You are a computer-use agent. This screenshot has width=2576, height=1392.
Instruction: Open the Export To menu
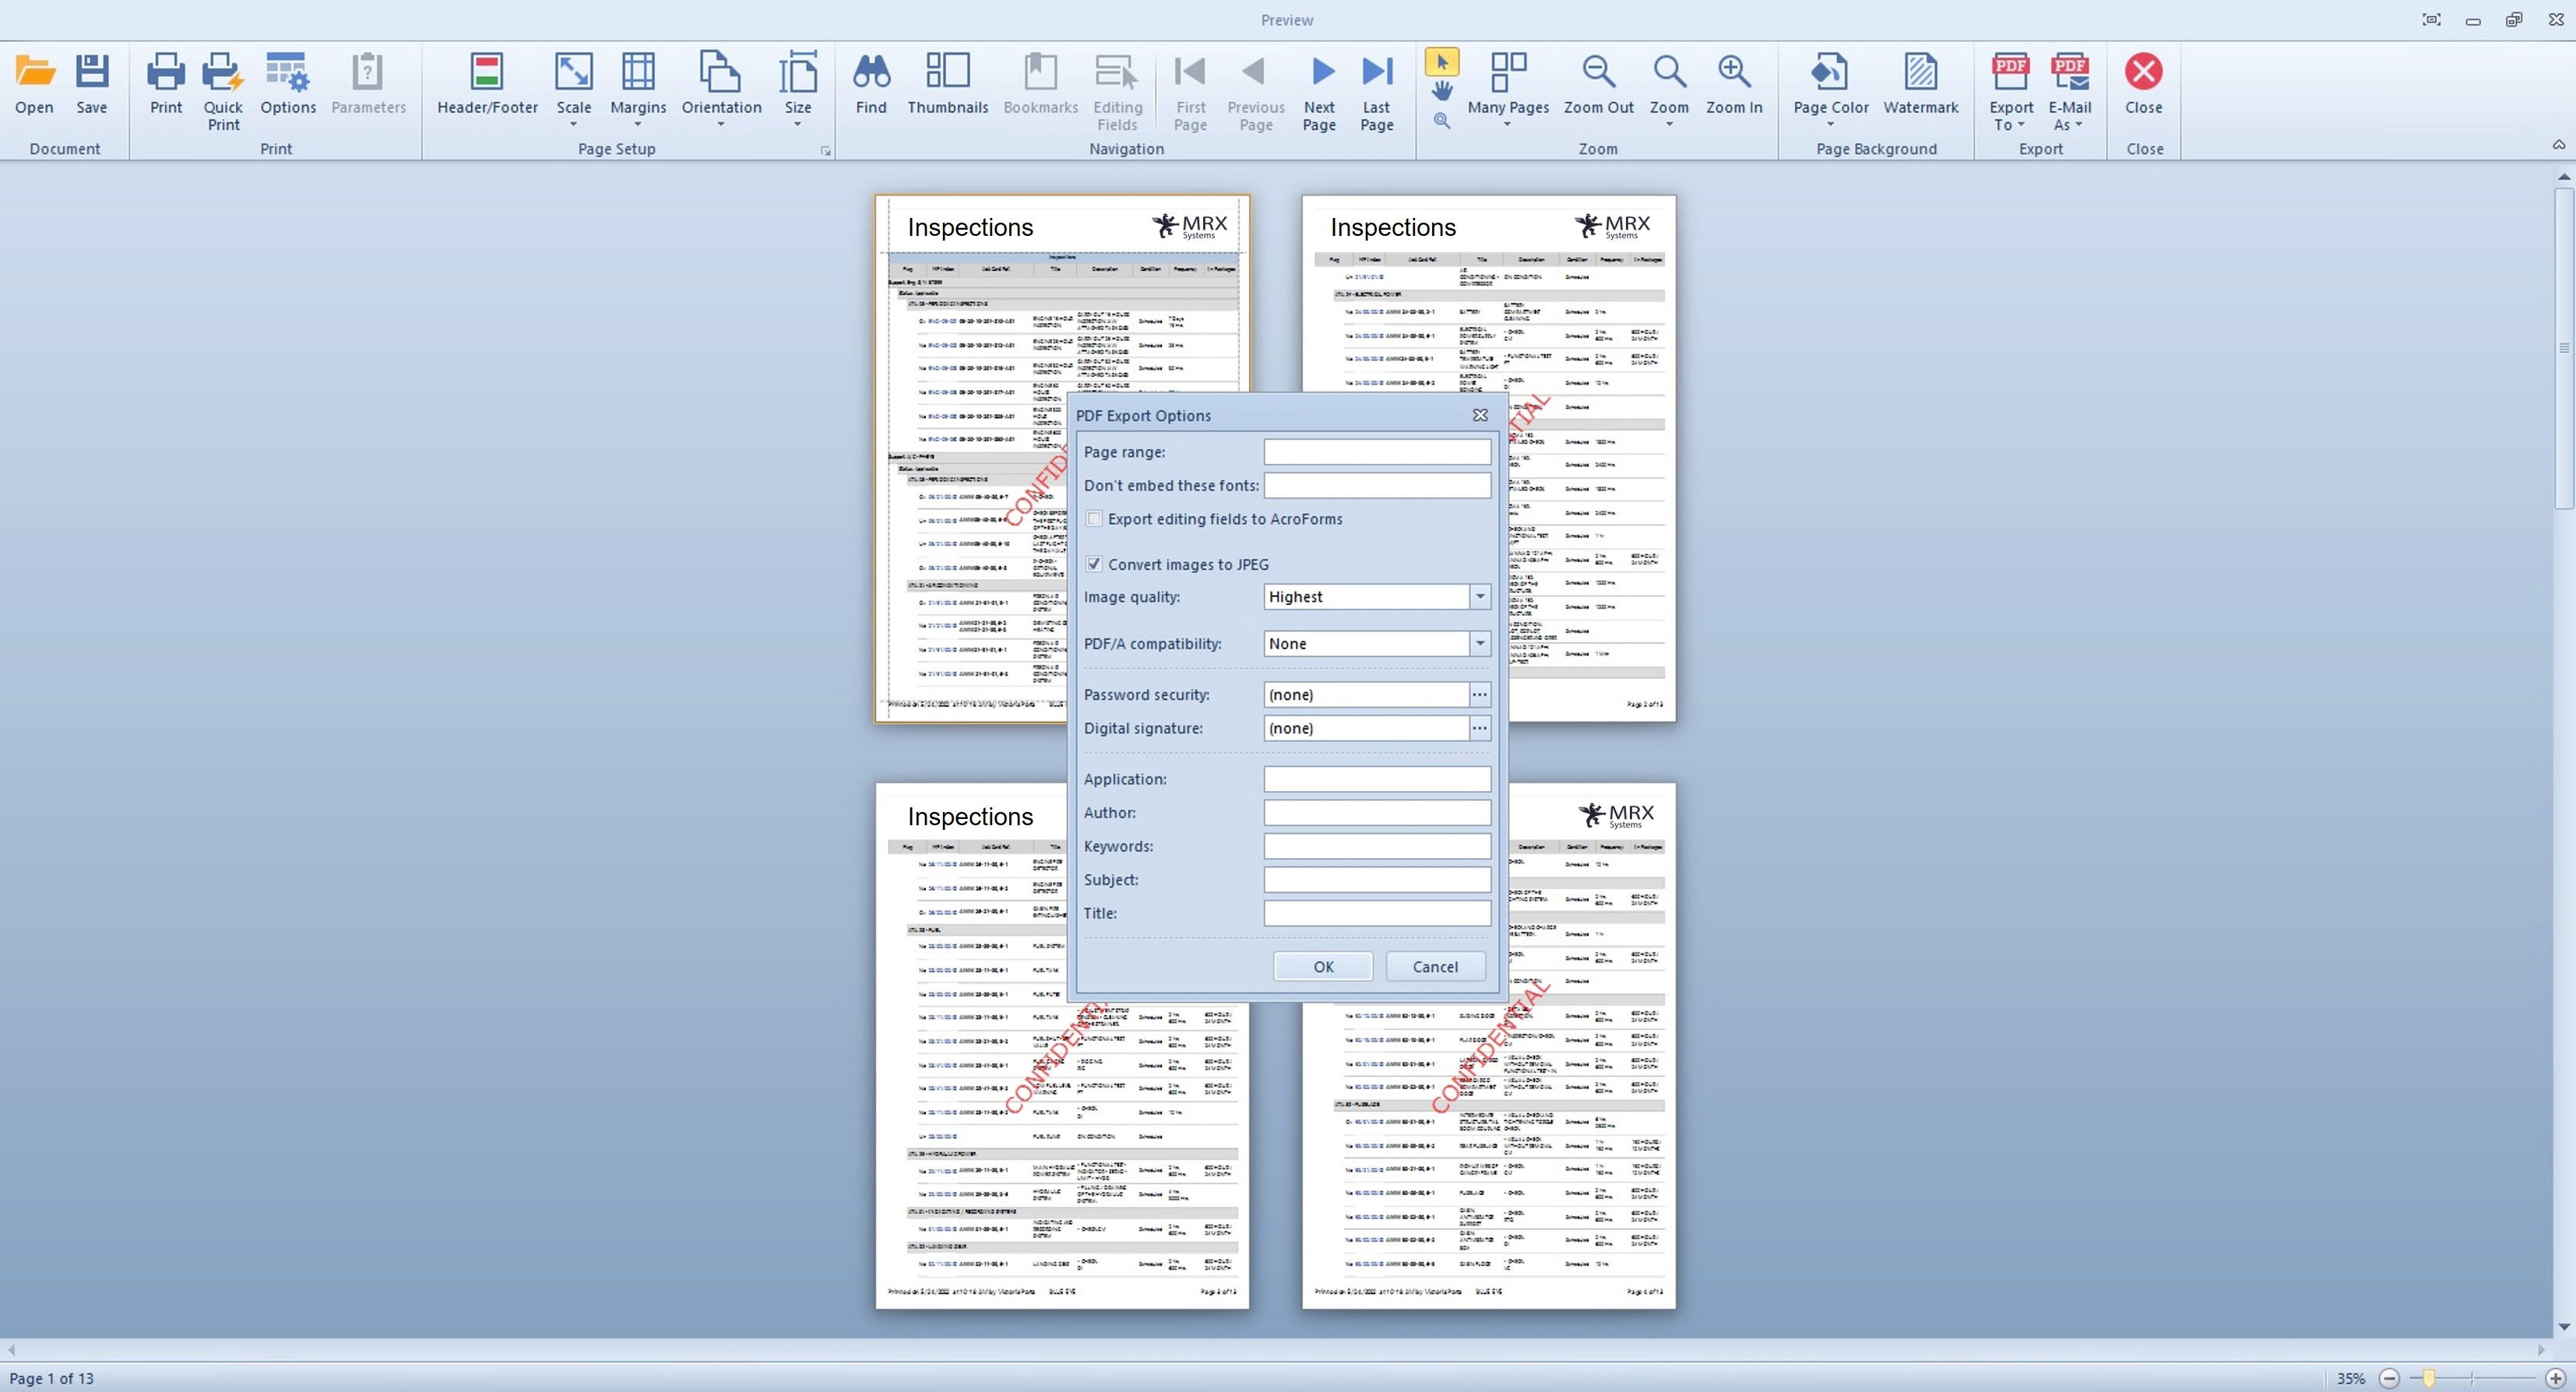pos(2010,91)
